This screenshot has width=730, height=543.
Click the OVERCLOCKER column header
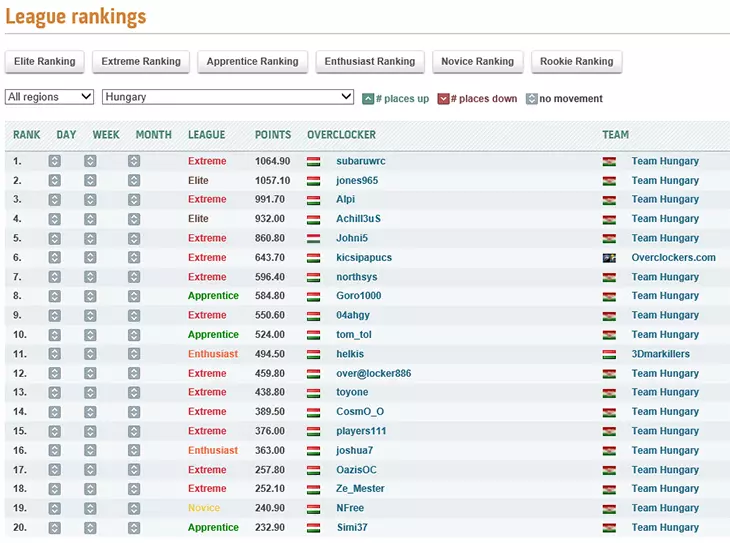pyautogui.click(x=341, y=135)
